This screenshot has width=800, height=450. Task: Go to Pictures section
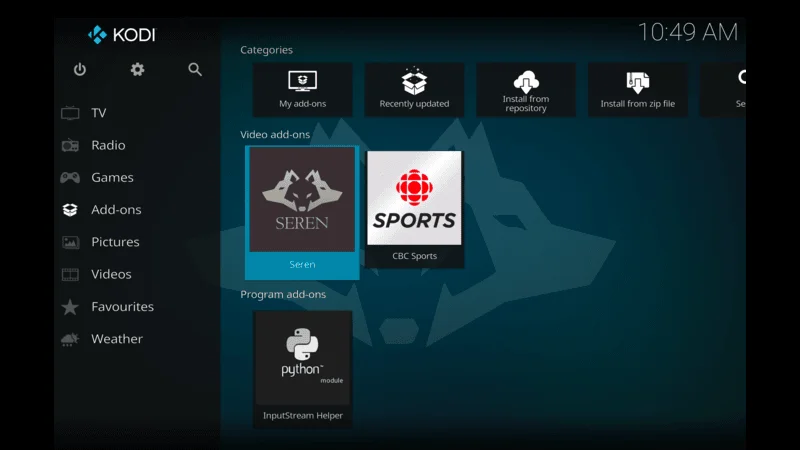pos(115,242)
